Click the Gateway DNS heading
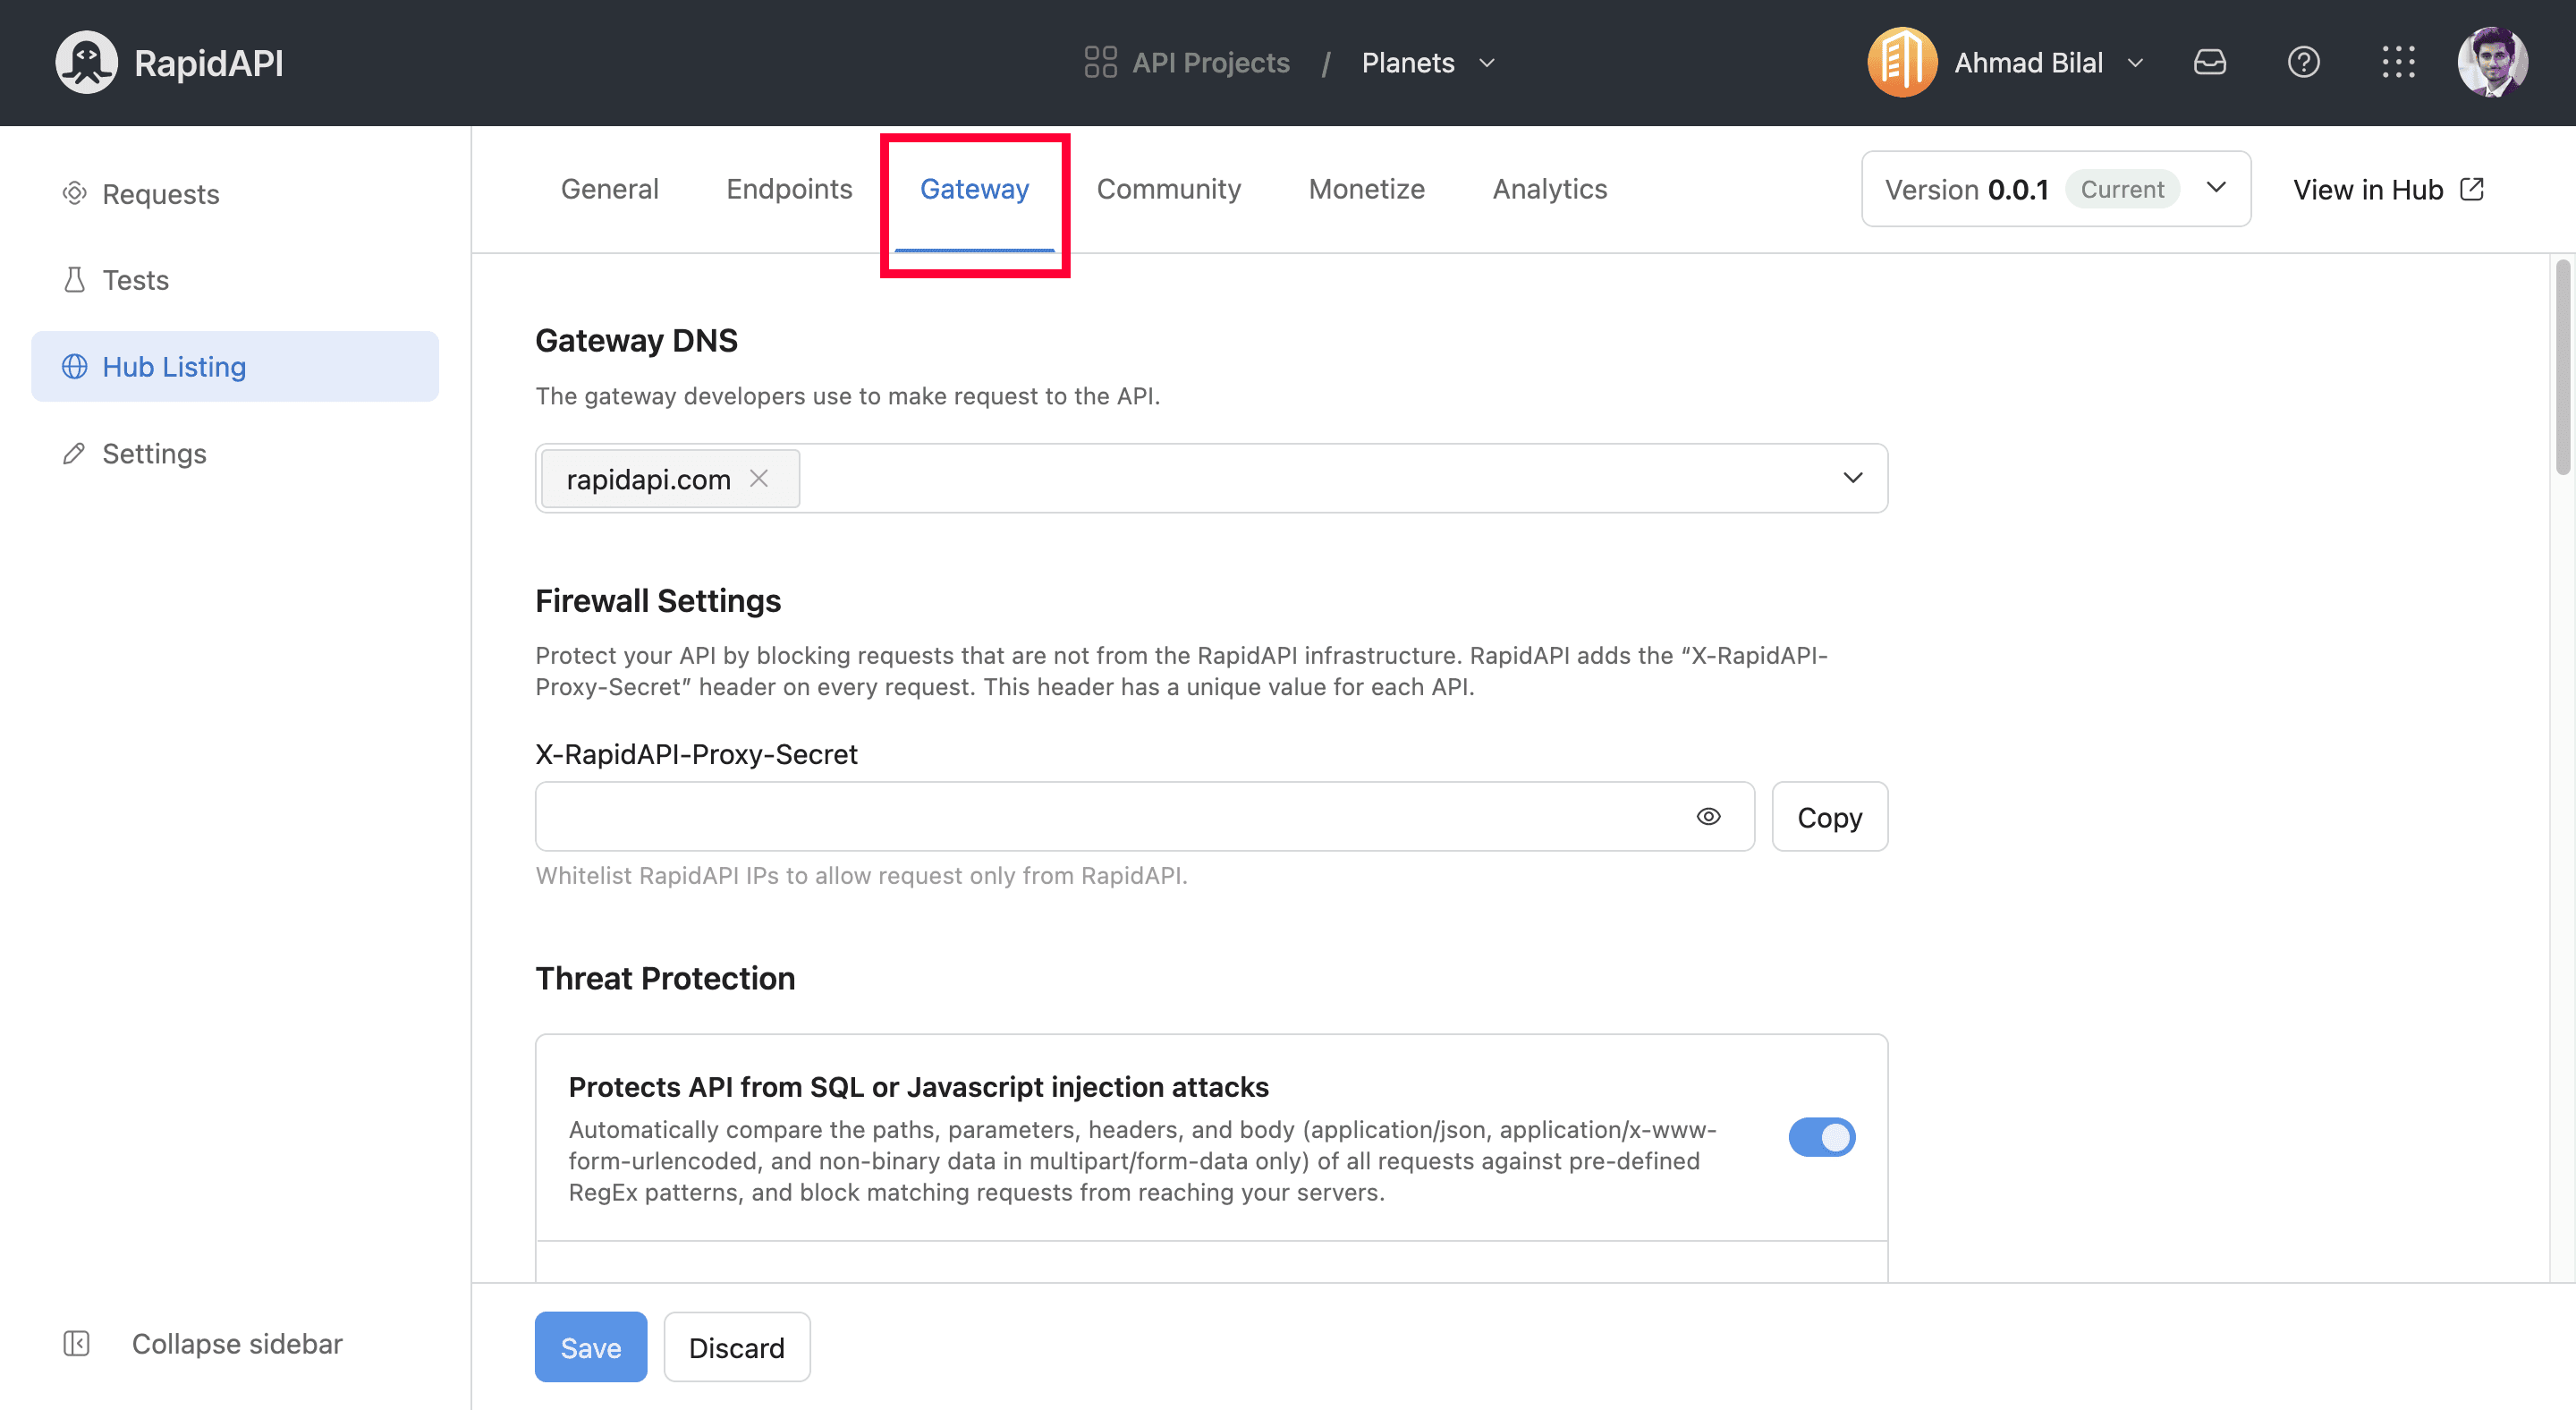2576x1410 pixels. pos(636,340)
